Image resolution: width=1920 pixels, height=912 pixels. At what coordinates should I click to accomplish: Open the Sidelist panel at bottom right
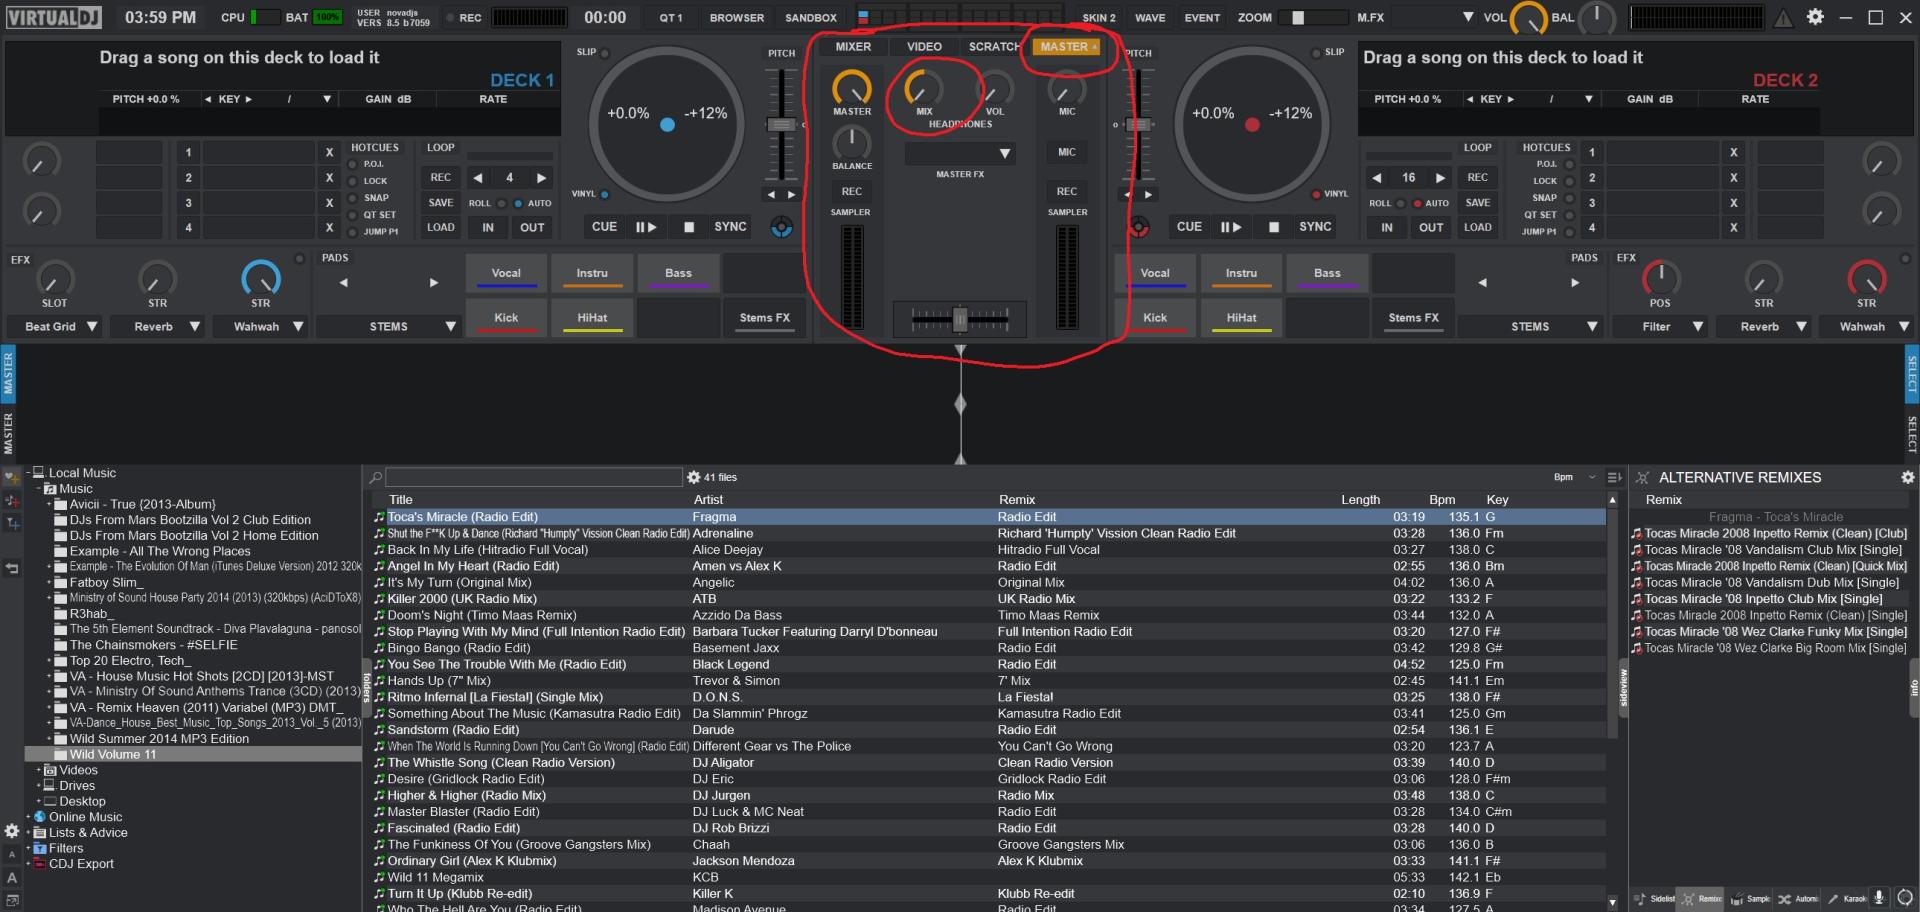click(x=1641, y=898)
